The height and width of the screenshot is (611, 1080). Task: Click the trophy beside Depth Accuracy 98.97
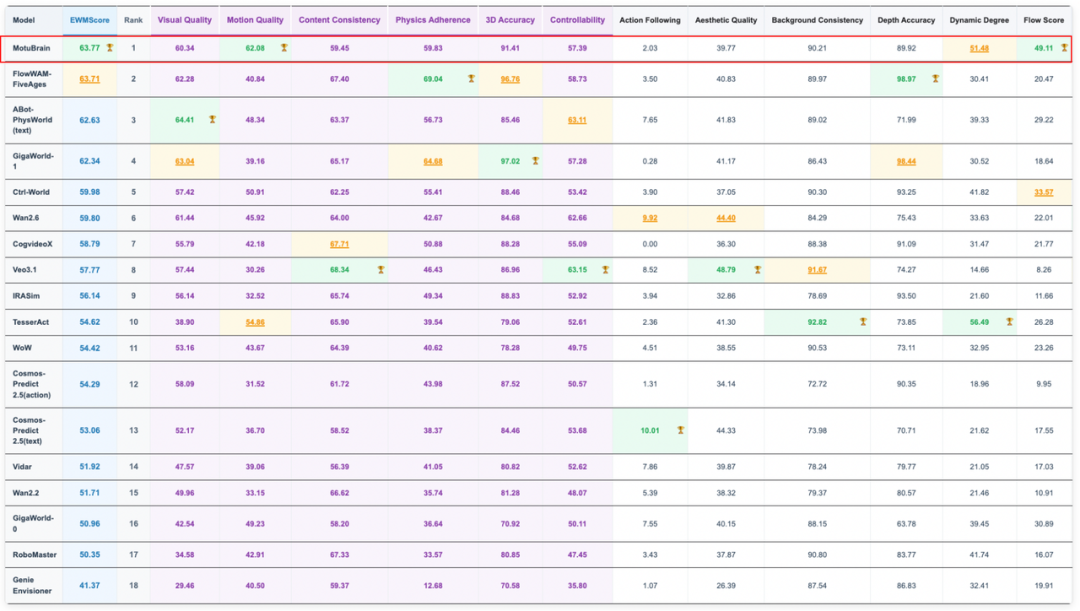coord(935,78)
